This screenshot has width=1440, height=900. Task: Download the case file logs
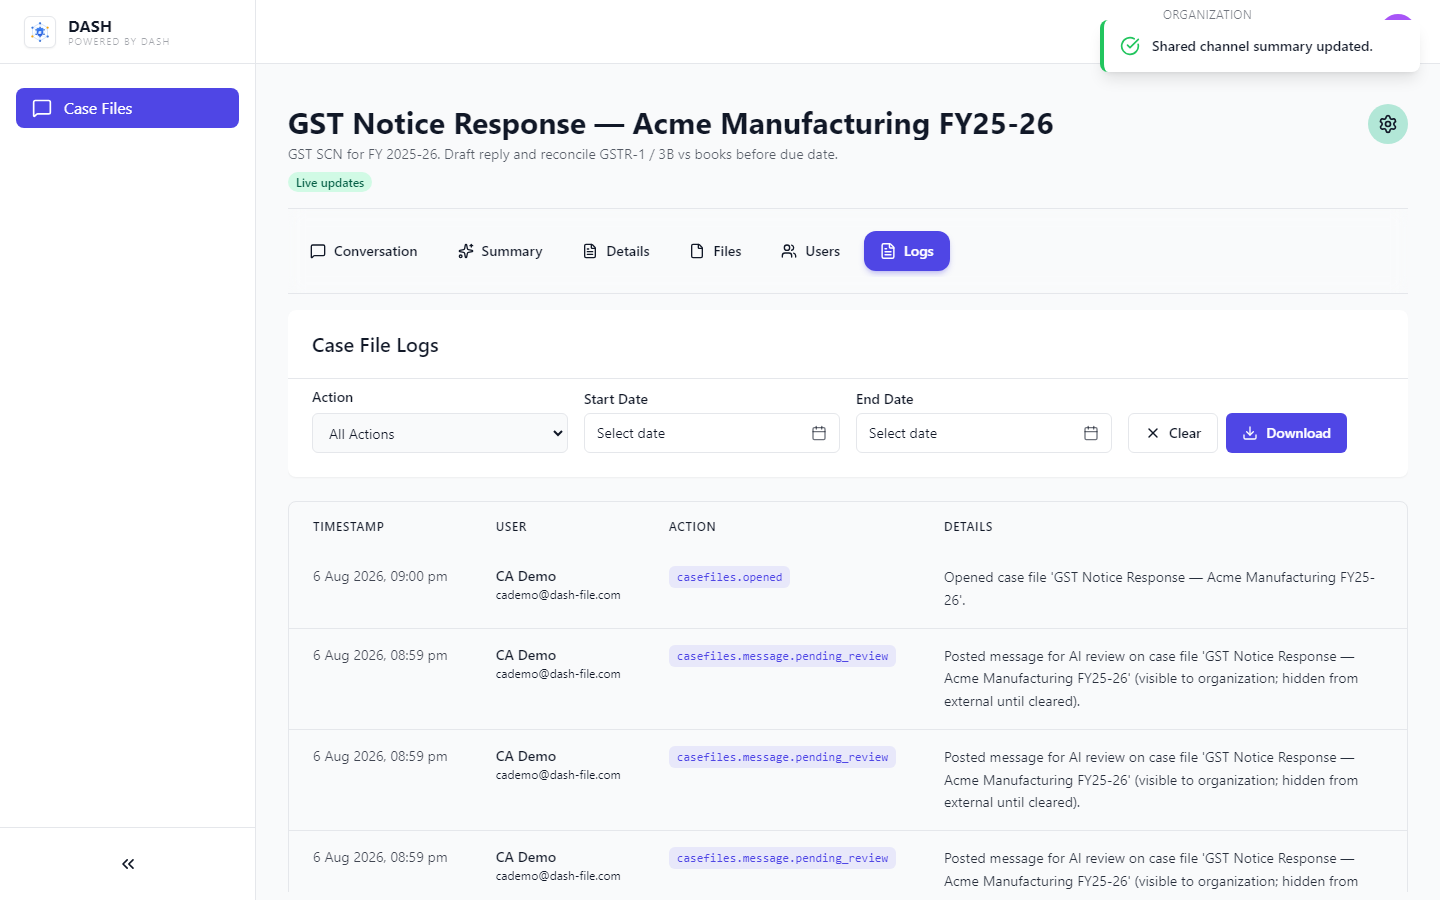(1286, 433)
